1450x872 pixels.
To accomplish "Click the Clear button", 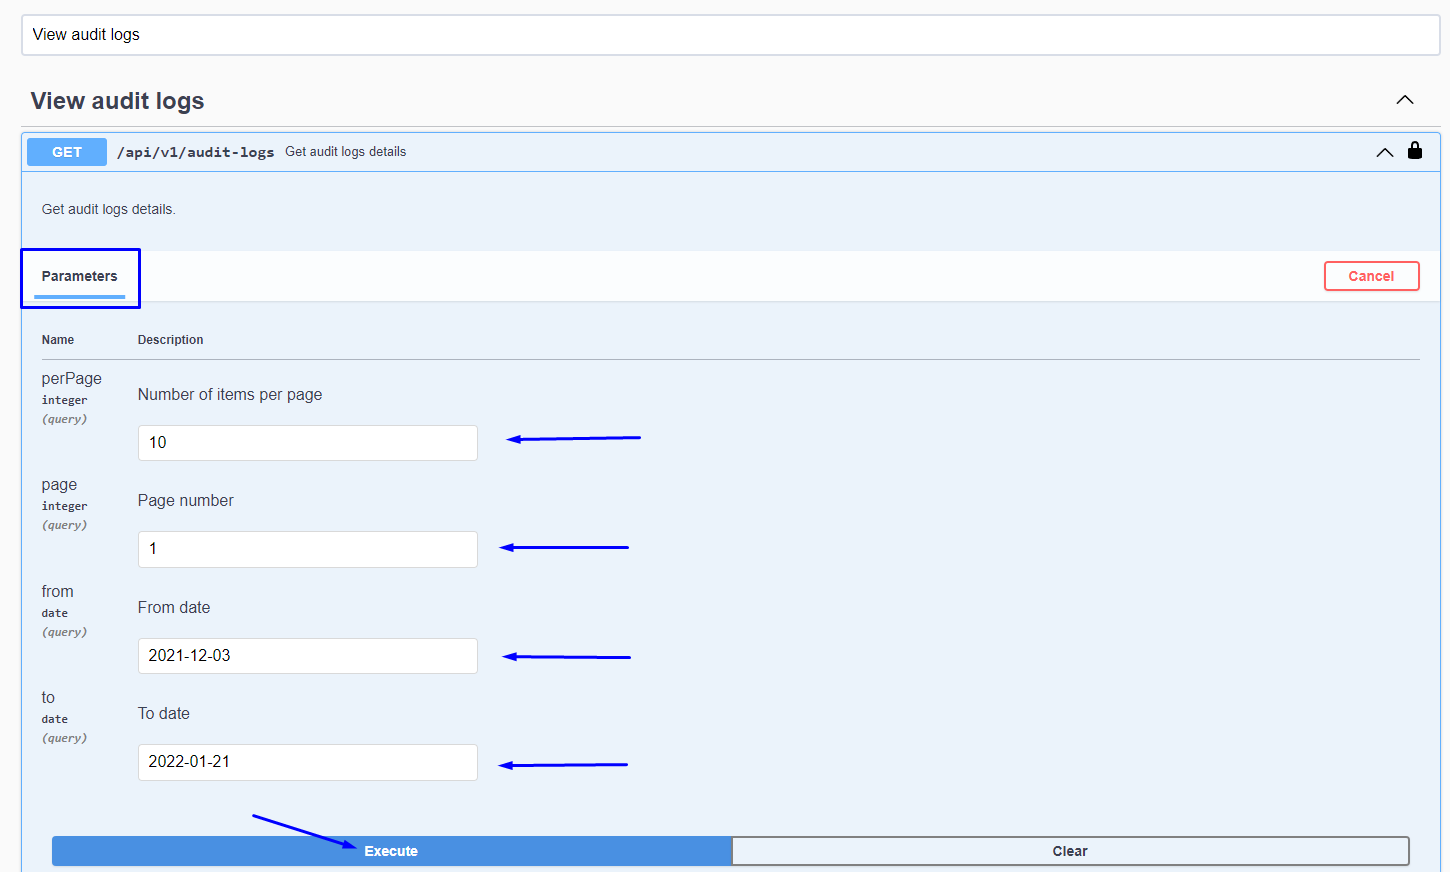I will click(1069, 851).
